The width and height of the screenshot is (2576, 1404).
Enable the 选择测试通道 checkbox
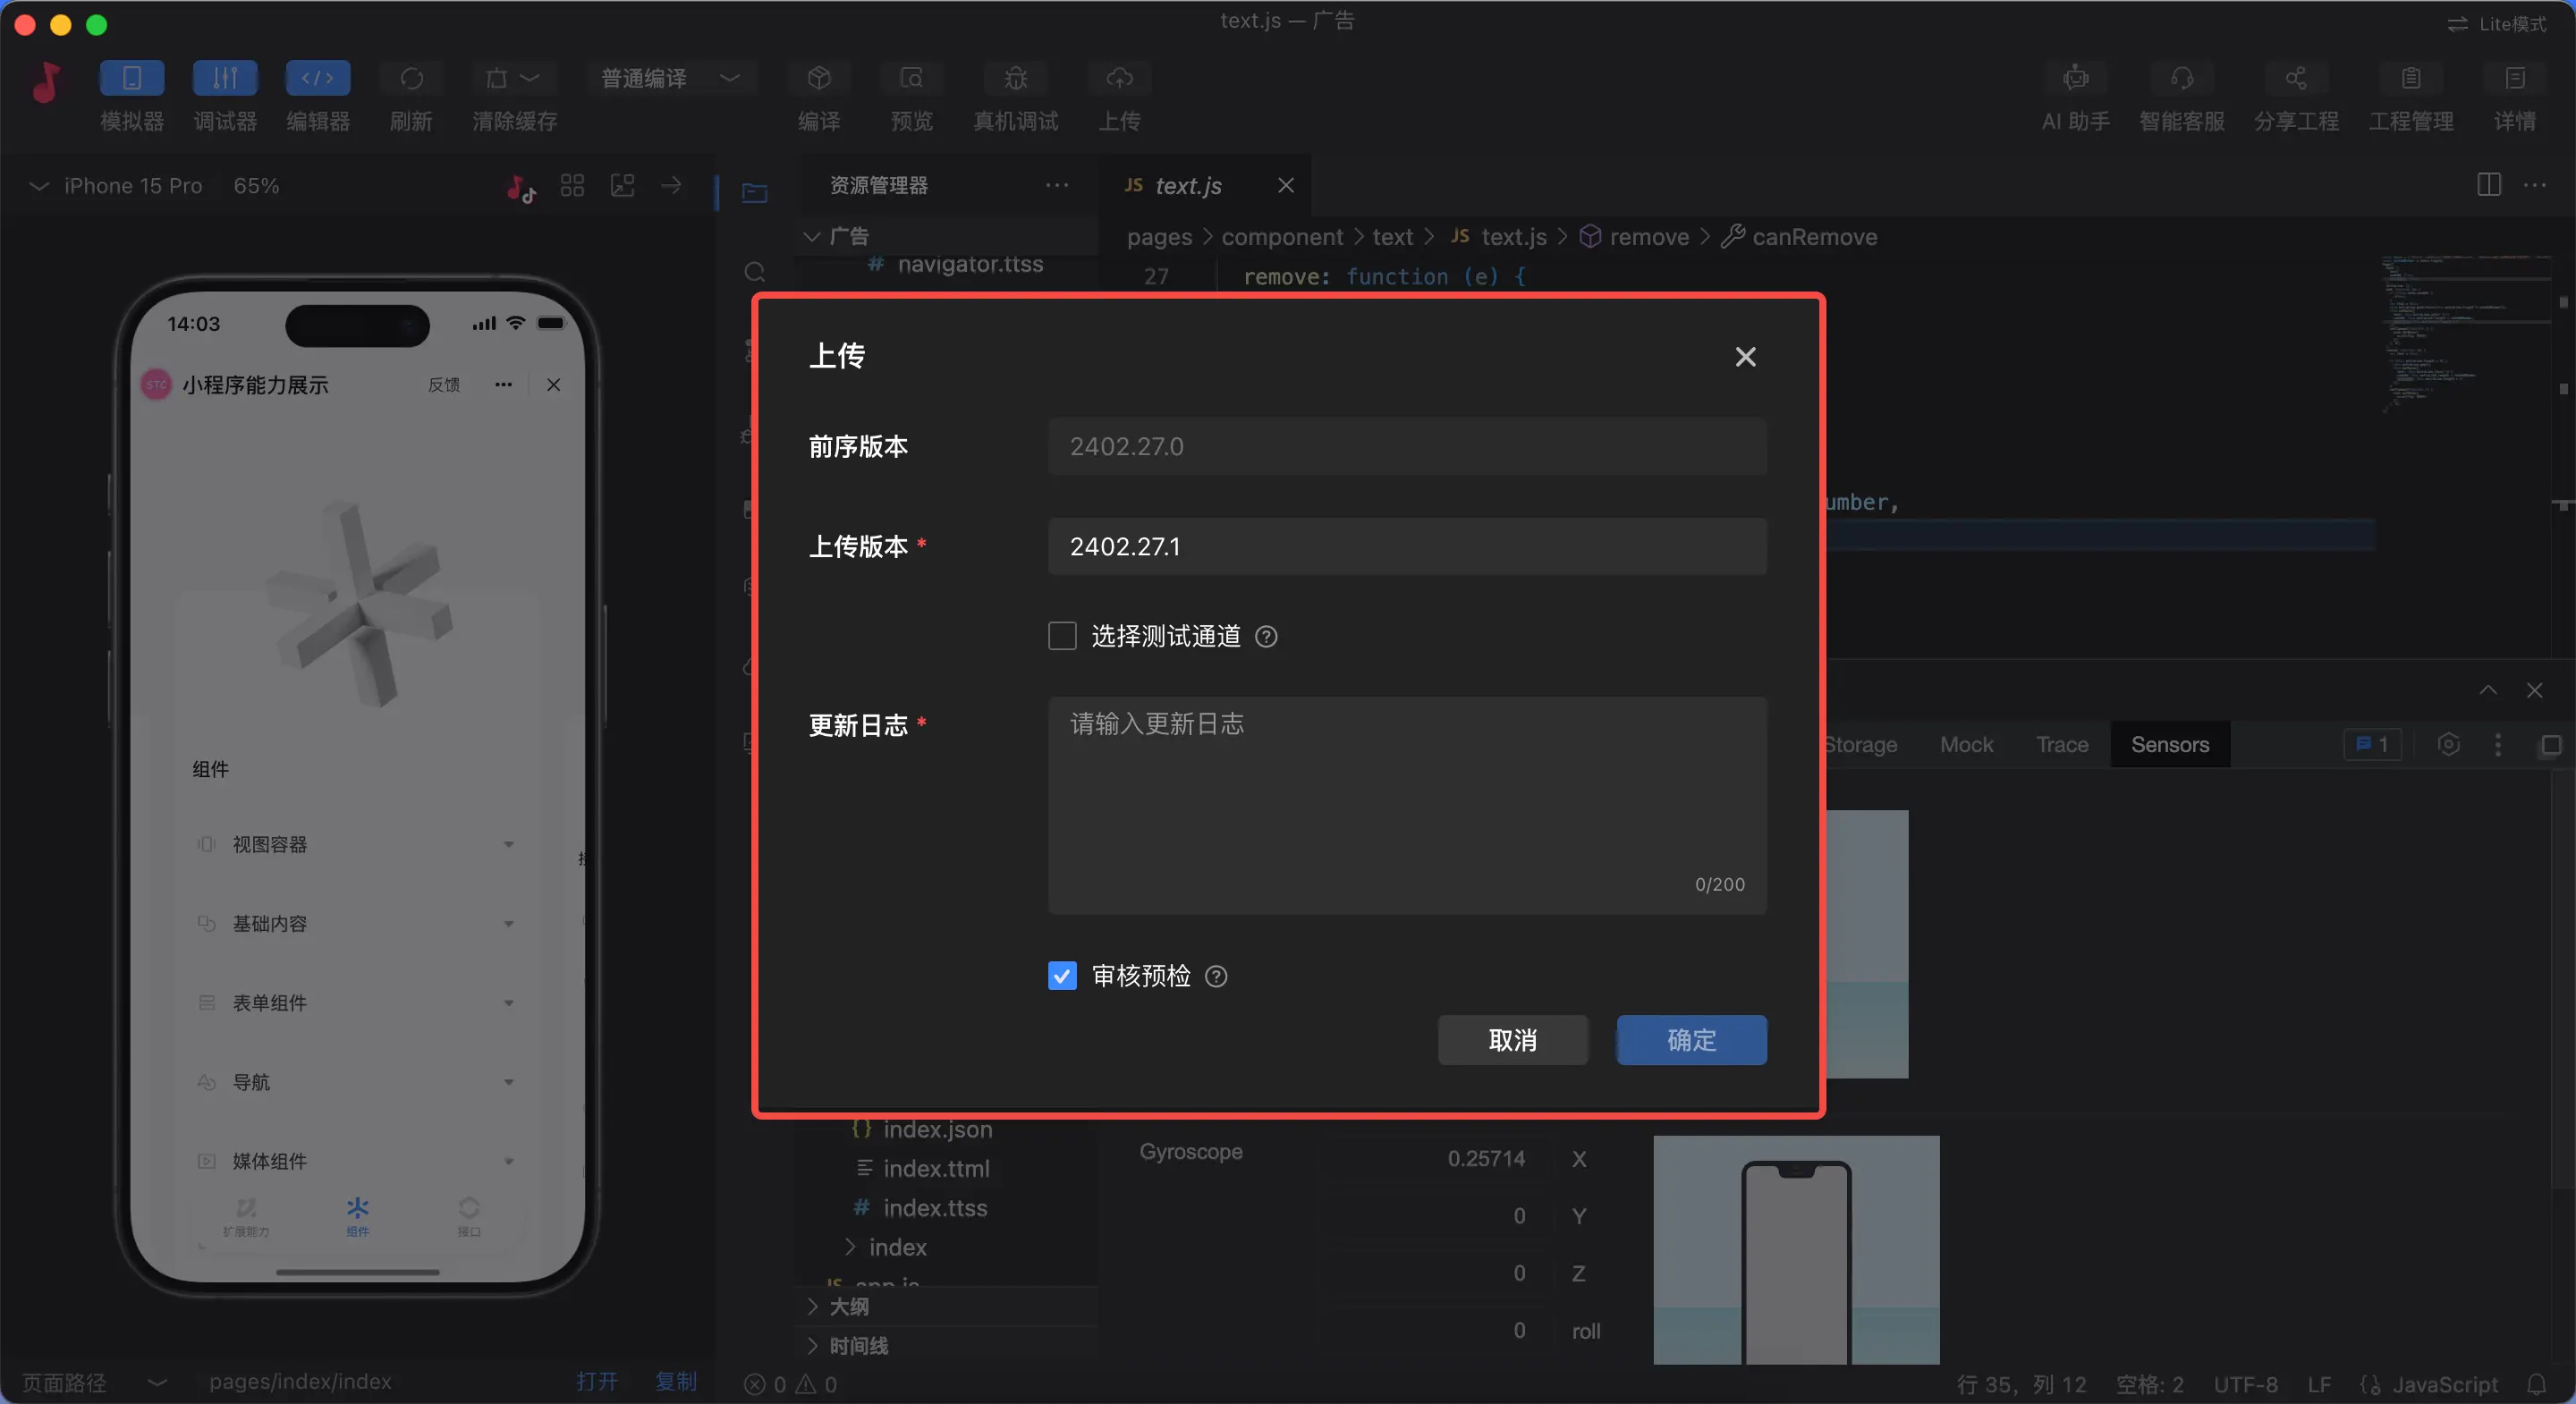pos(1062,636)
